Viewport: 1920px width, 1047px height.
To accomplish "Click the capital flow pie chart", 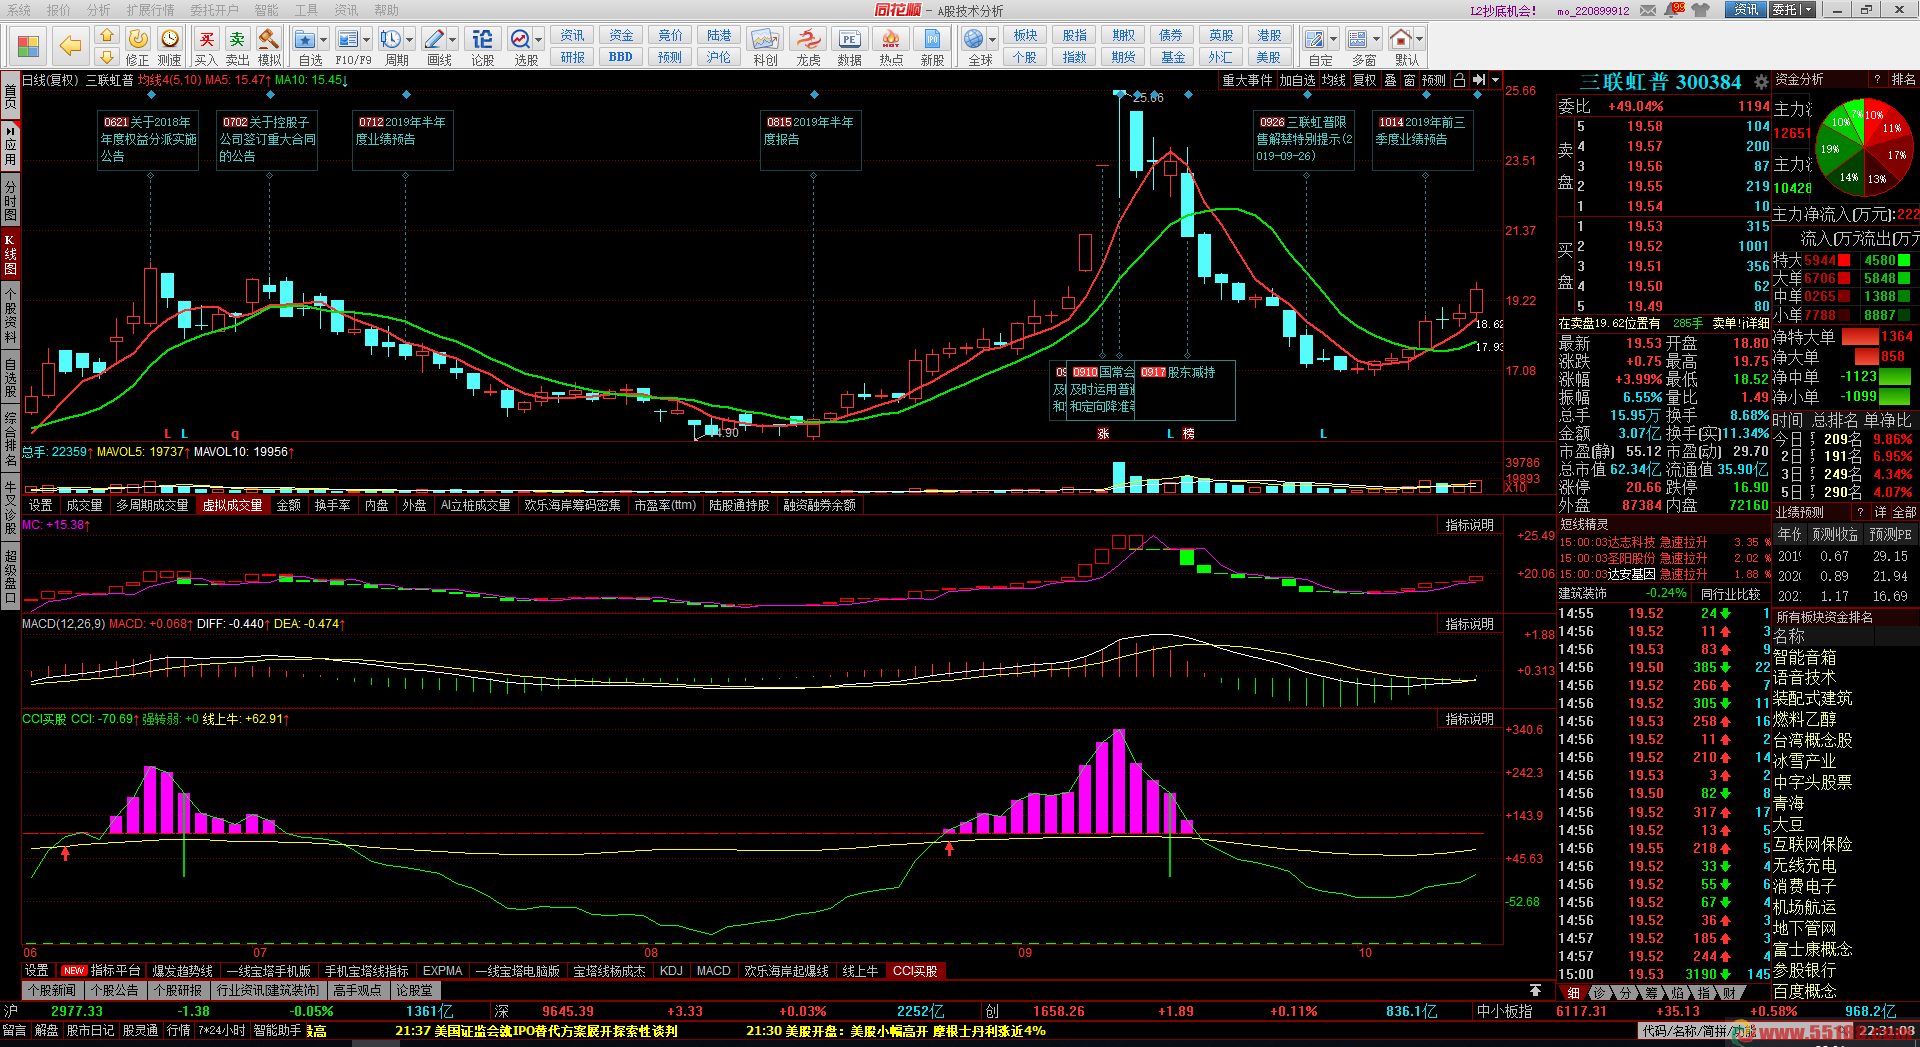I will point(1863,147).
